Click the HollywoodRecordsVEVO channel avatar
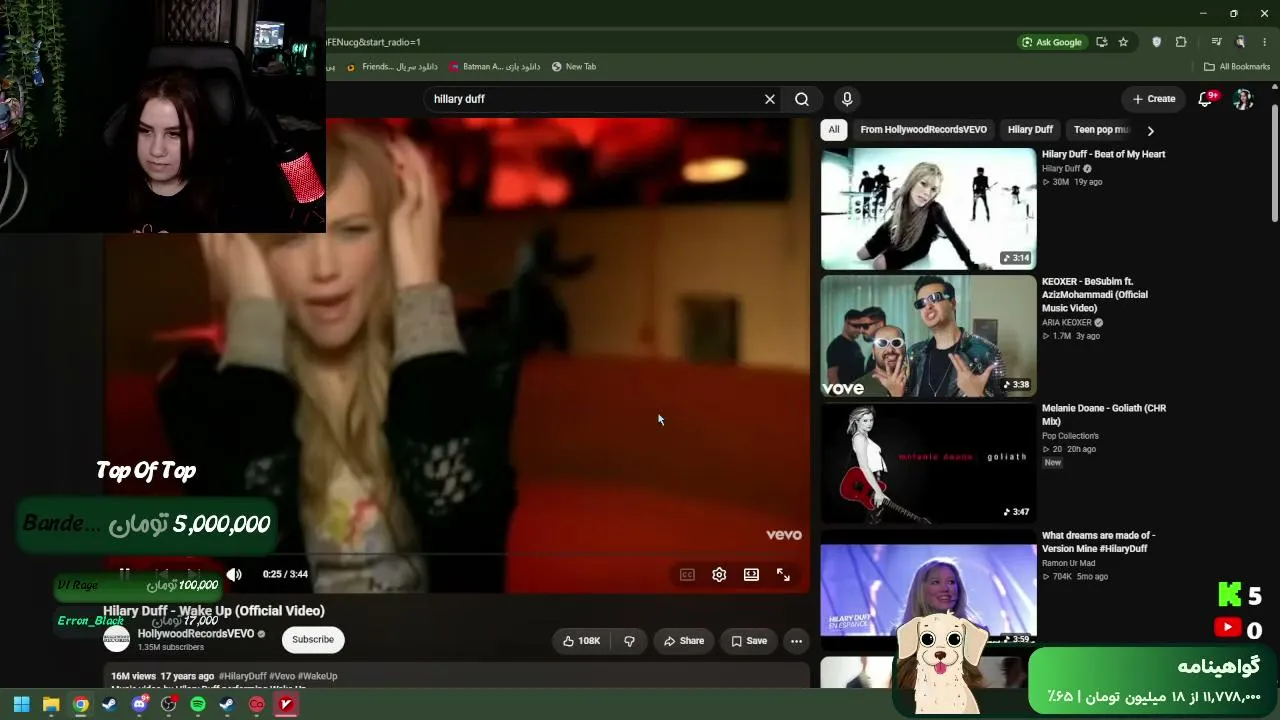The height and width of the screenshot is (720, 1280). (x=117, y=640)
